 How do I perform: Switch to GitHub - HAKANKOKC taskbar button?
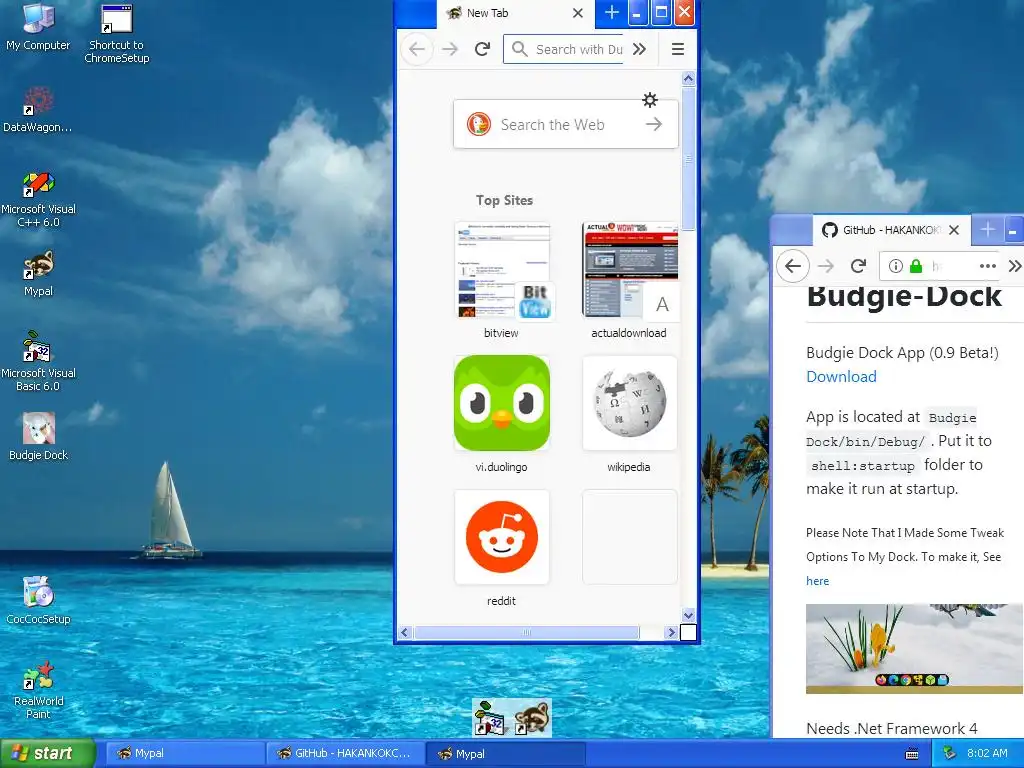coord(345,753)
